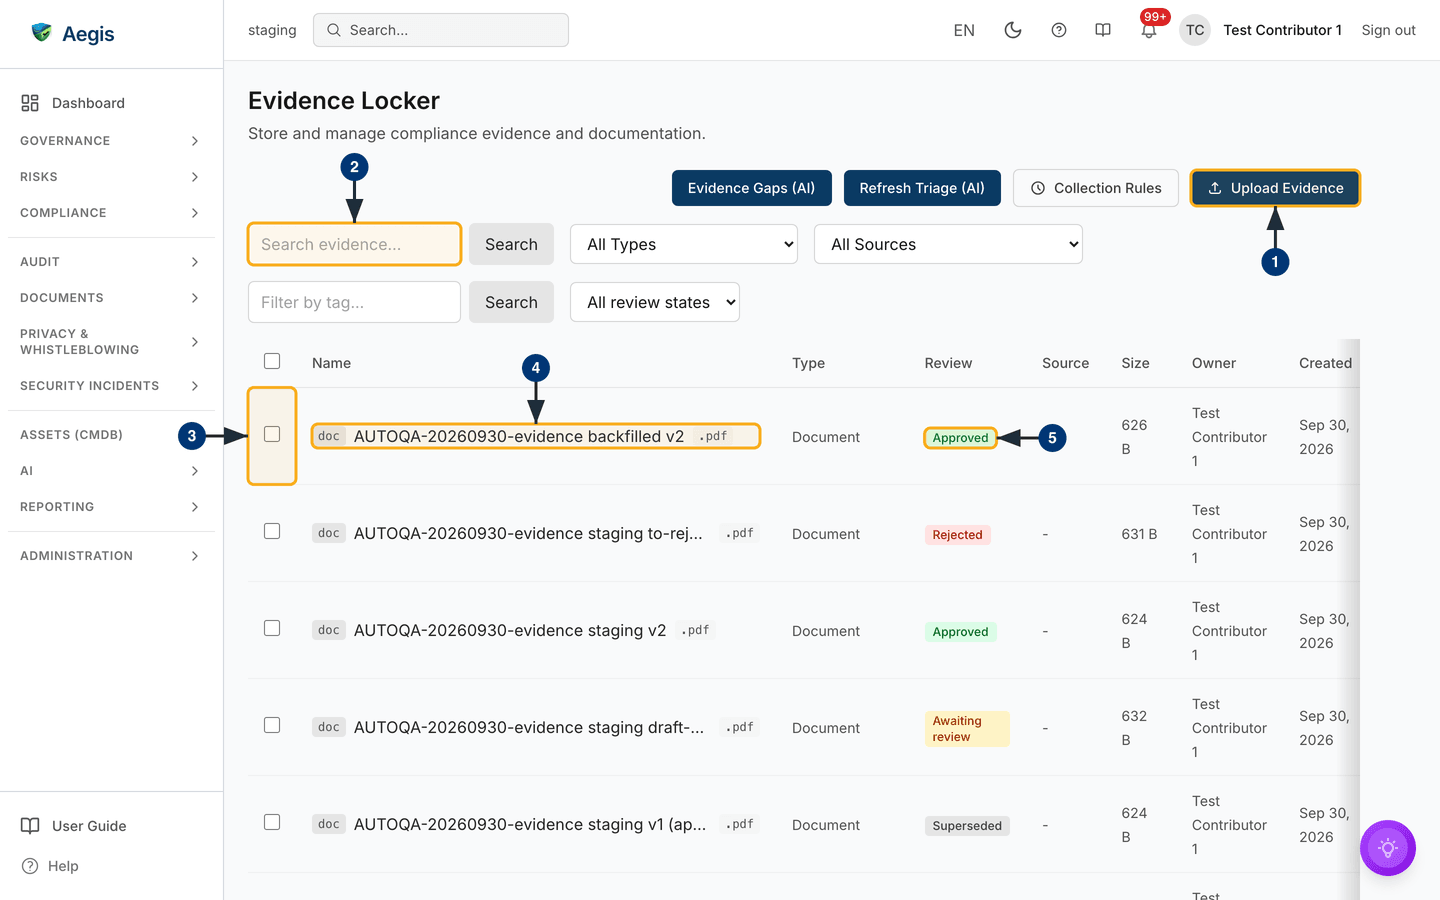Click doc badge of staging to-rej row
The height and width of the screenshot is (900, 1440).
(329, 533)
